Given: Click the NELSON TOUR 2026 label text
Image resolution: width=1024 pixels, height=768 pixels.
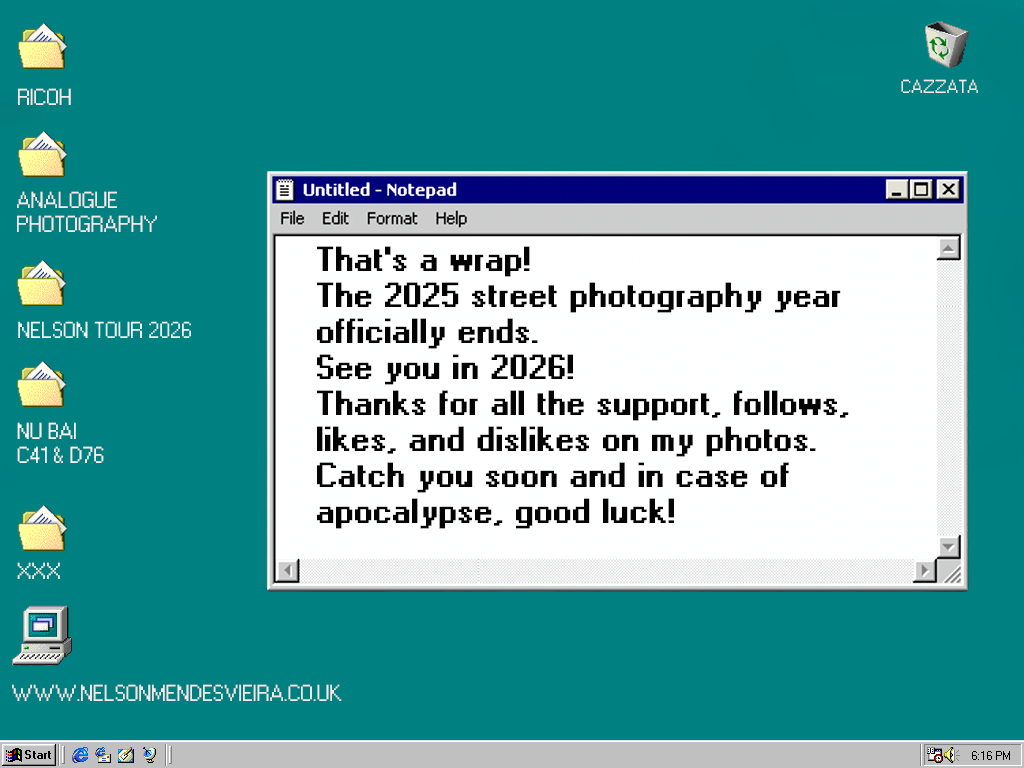Looking at the screenshot, I should [x=104, y=330].
